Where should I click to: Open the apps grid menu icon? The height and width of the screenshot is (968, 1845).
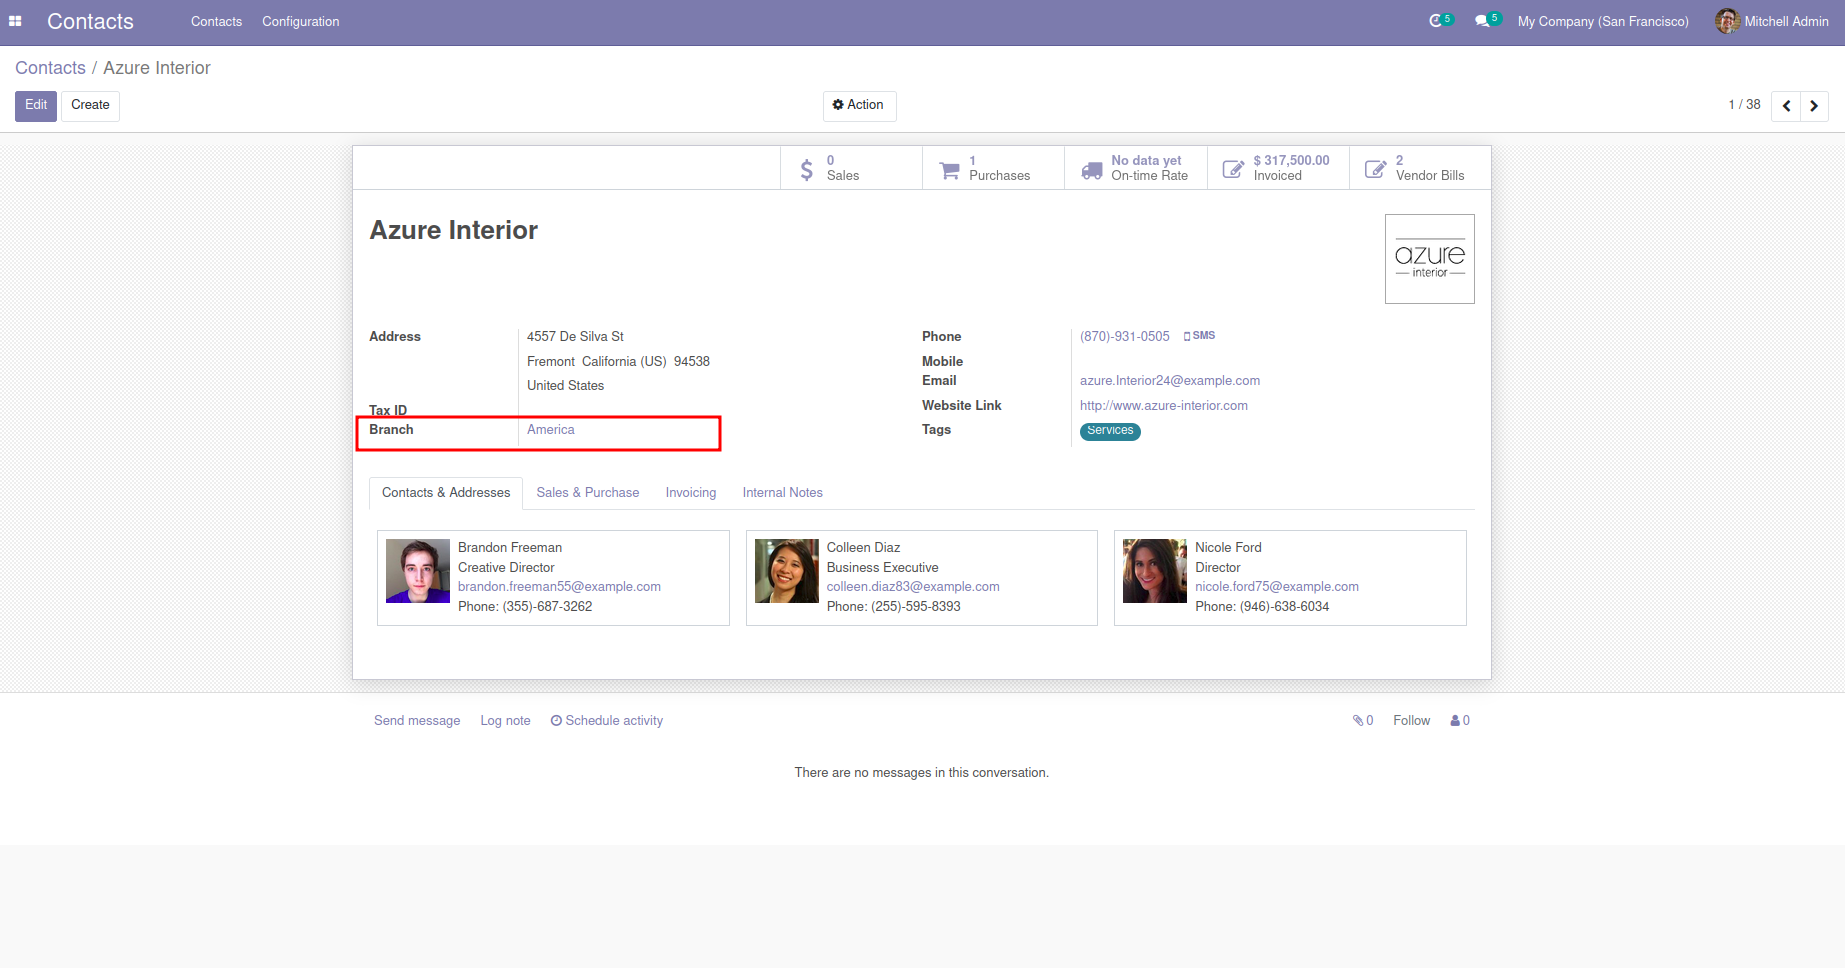[15, 21]
